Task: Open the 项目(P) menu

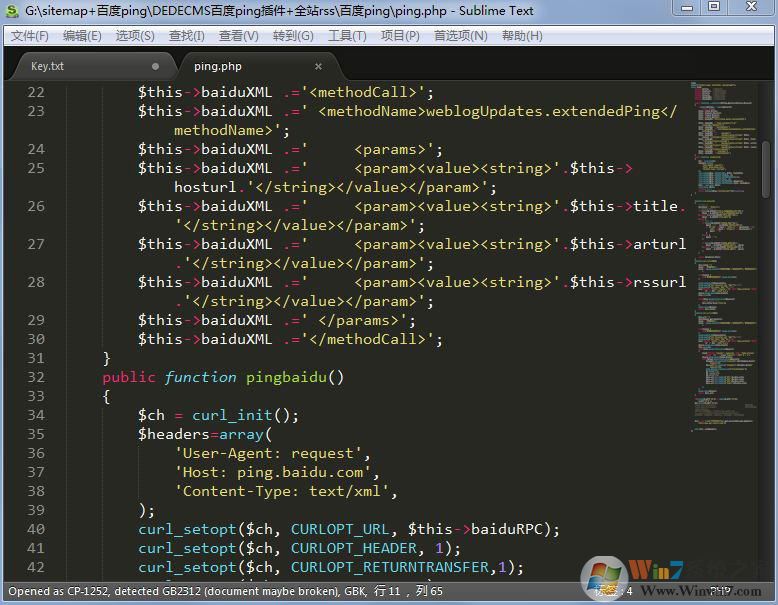Action: tap(400, 36)
